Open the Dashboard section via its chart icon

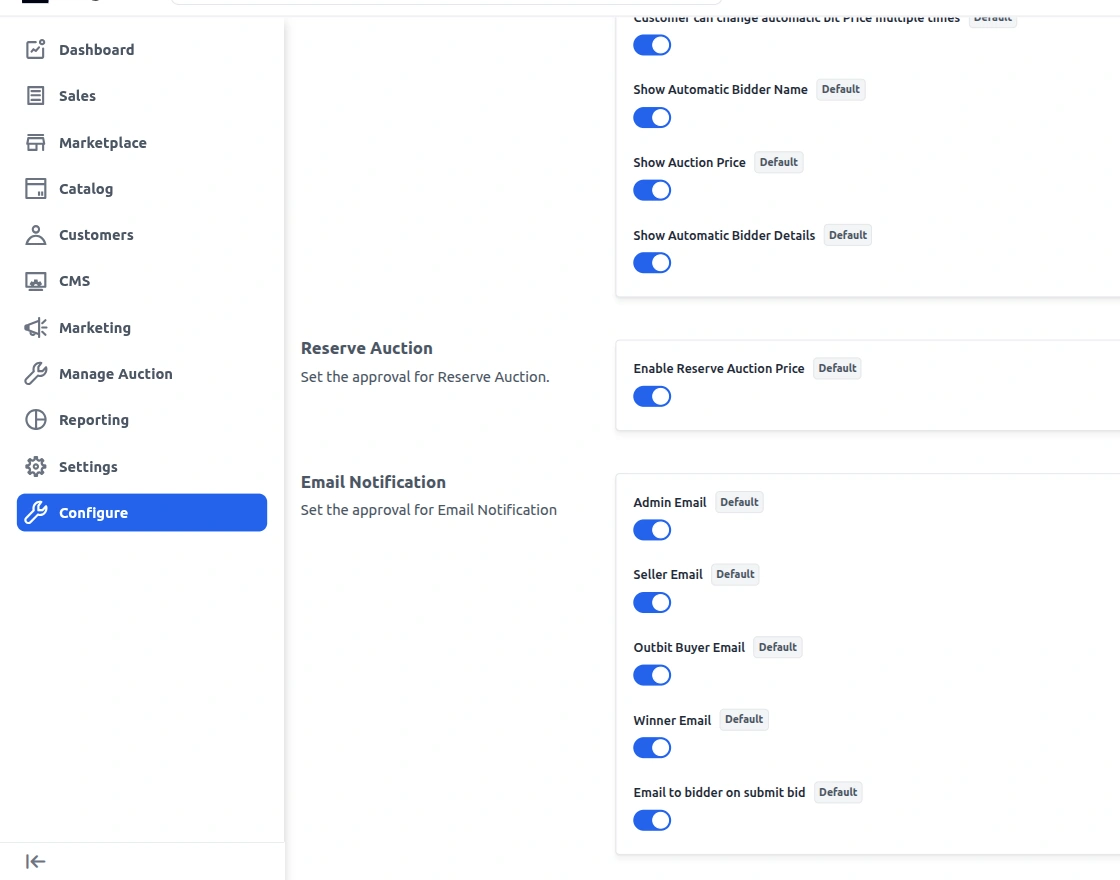[x=34, y=49]
